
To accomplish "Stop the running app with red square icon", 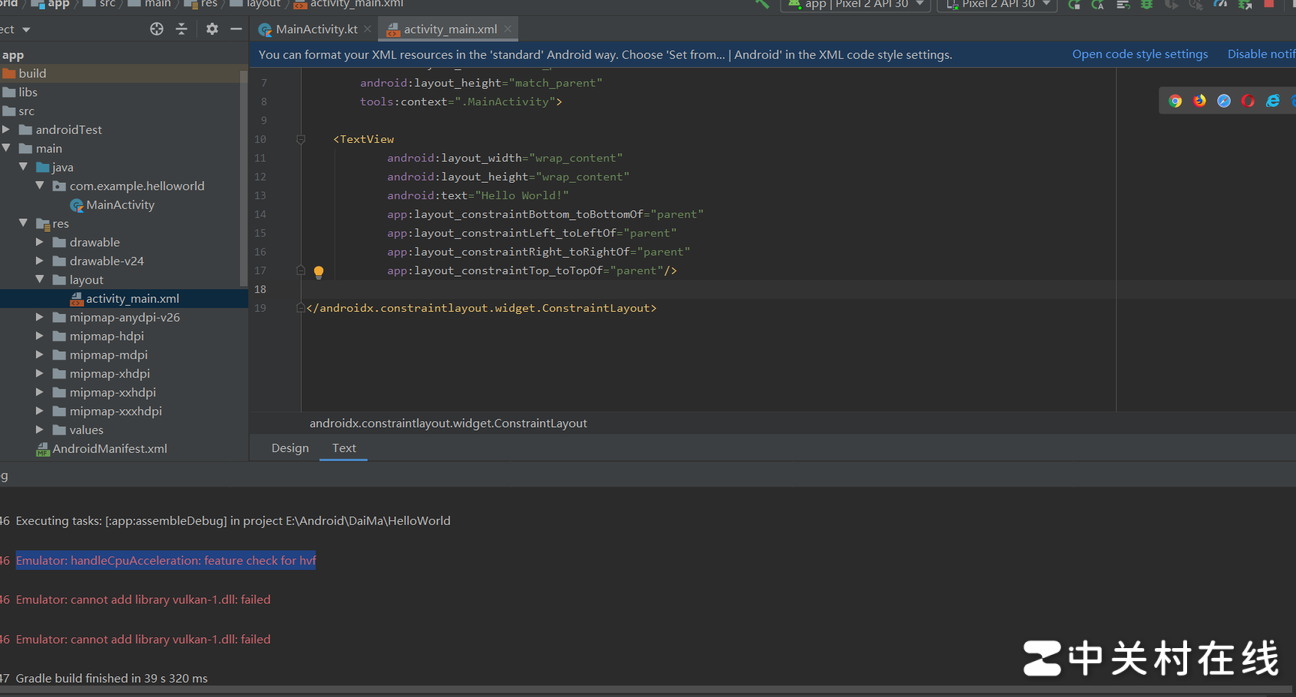I will (x=1270, y=5).
